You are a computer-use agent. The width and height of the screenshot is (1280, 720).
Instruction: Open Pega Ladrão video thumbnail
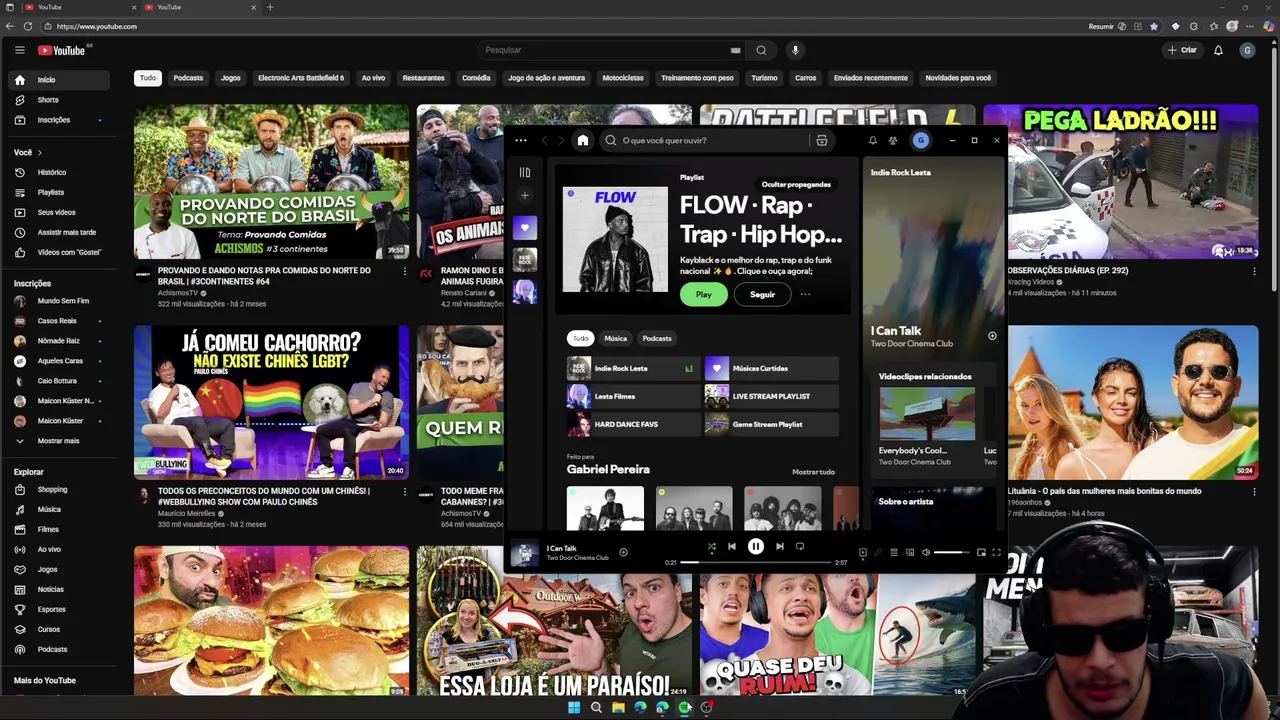click(1120, 181)
